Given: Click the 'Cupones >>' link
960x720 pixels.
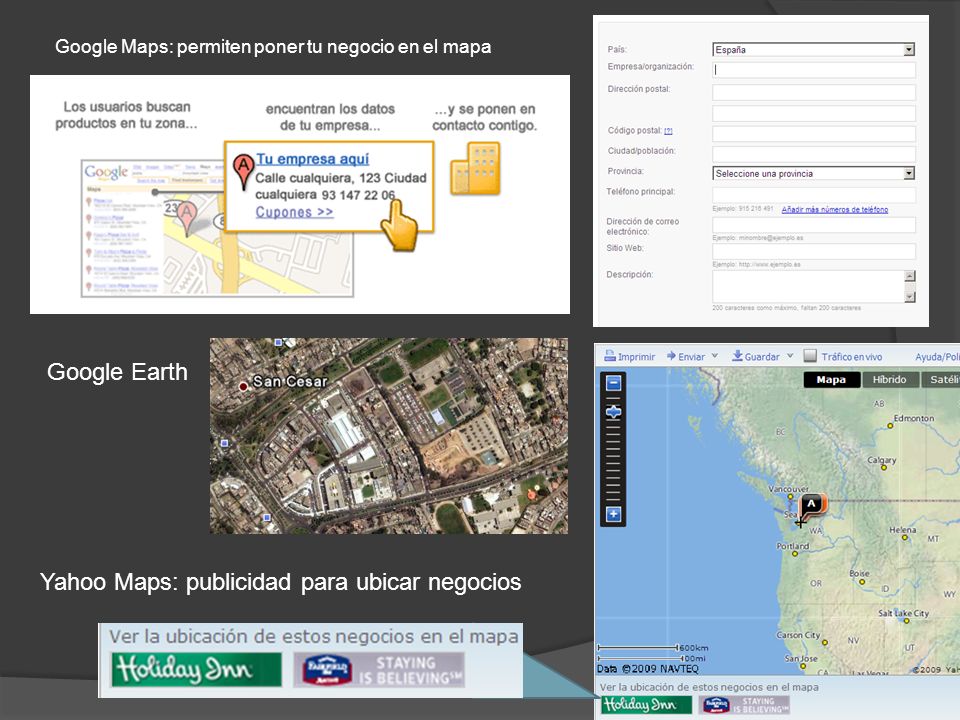Looking at the screenshot, I should coord(294,212).
